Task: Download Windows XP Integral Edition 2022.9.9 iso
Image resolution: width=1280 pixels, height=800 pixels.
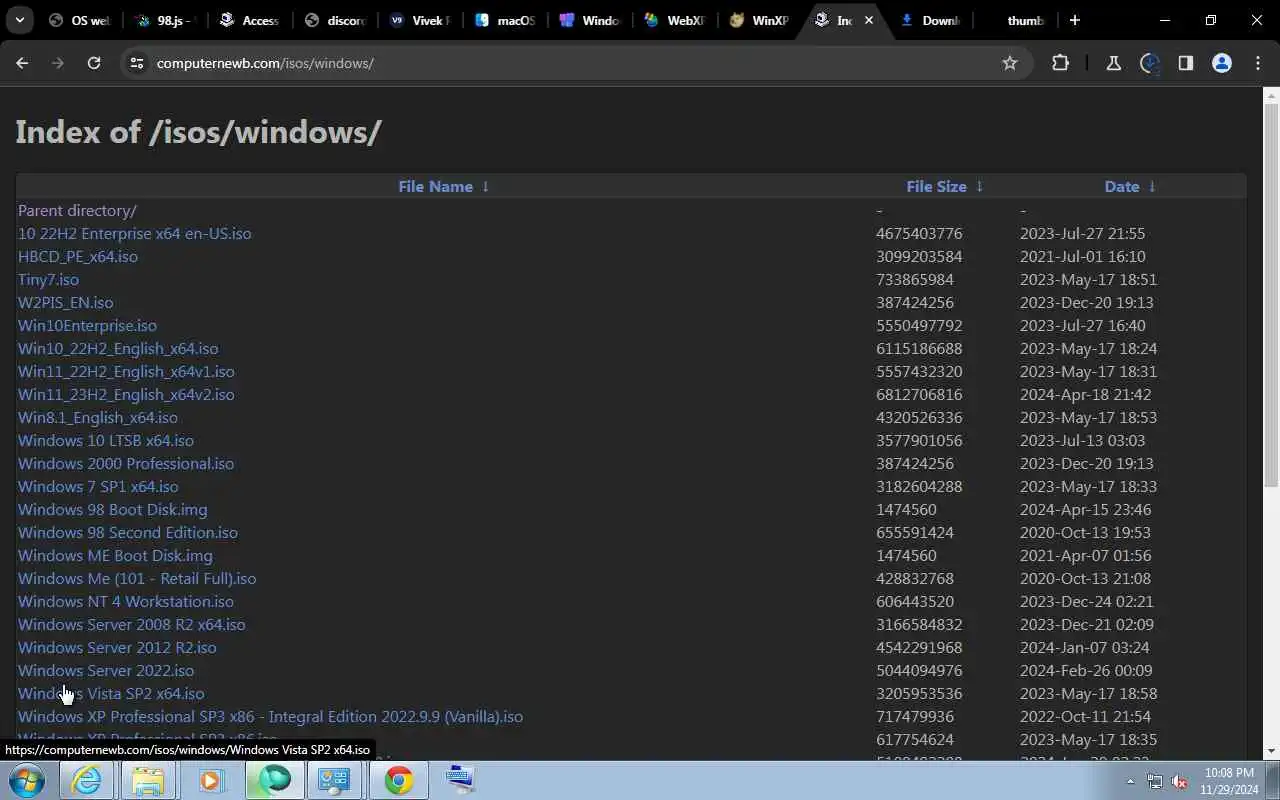Action: click(270, 716)
